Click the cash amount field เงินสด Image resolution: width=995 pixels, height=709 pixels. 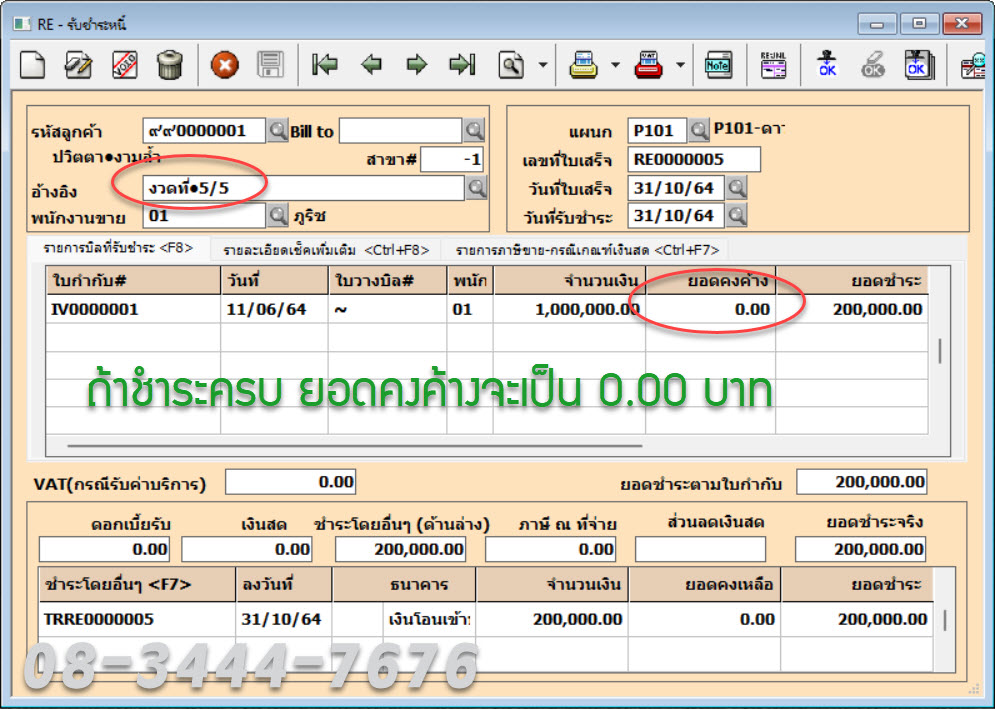[x=247, y=549]
